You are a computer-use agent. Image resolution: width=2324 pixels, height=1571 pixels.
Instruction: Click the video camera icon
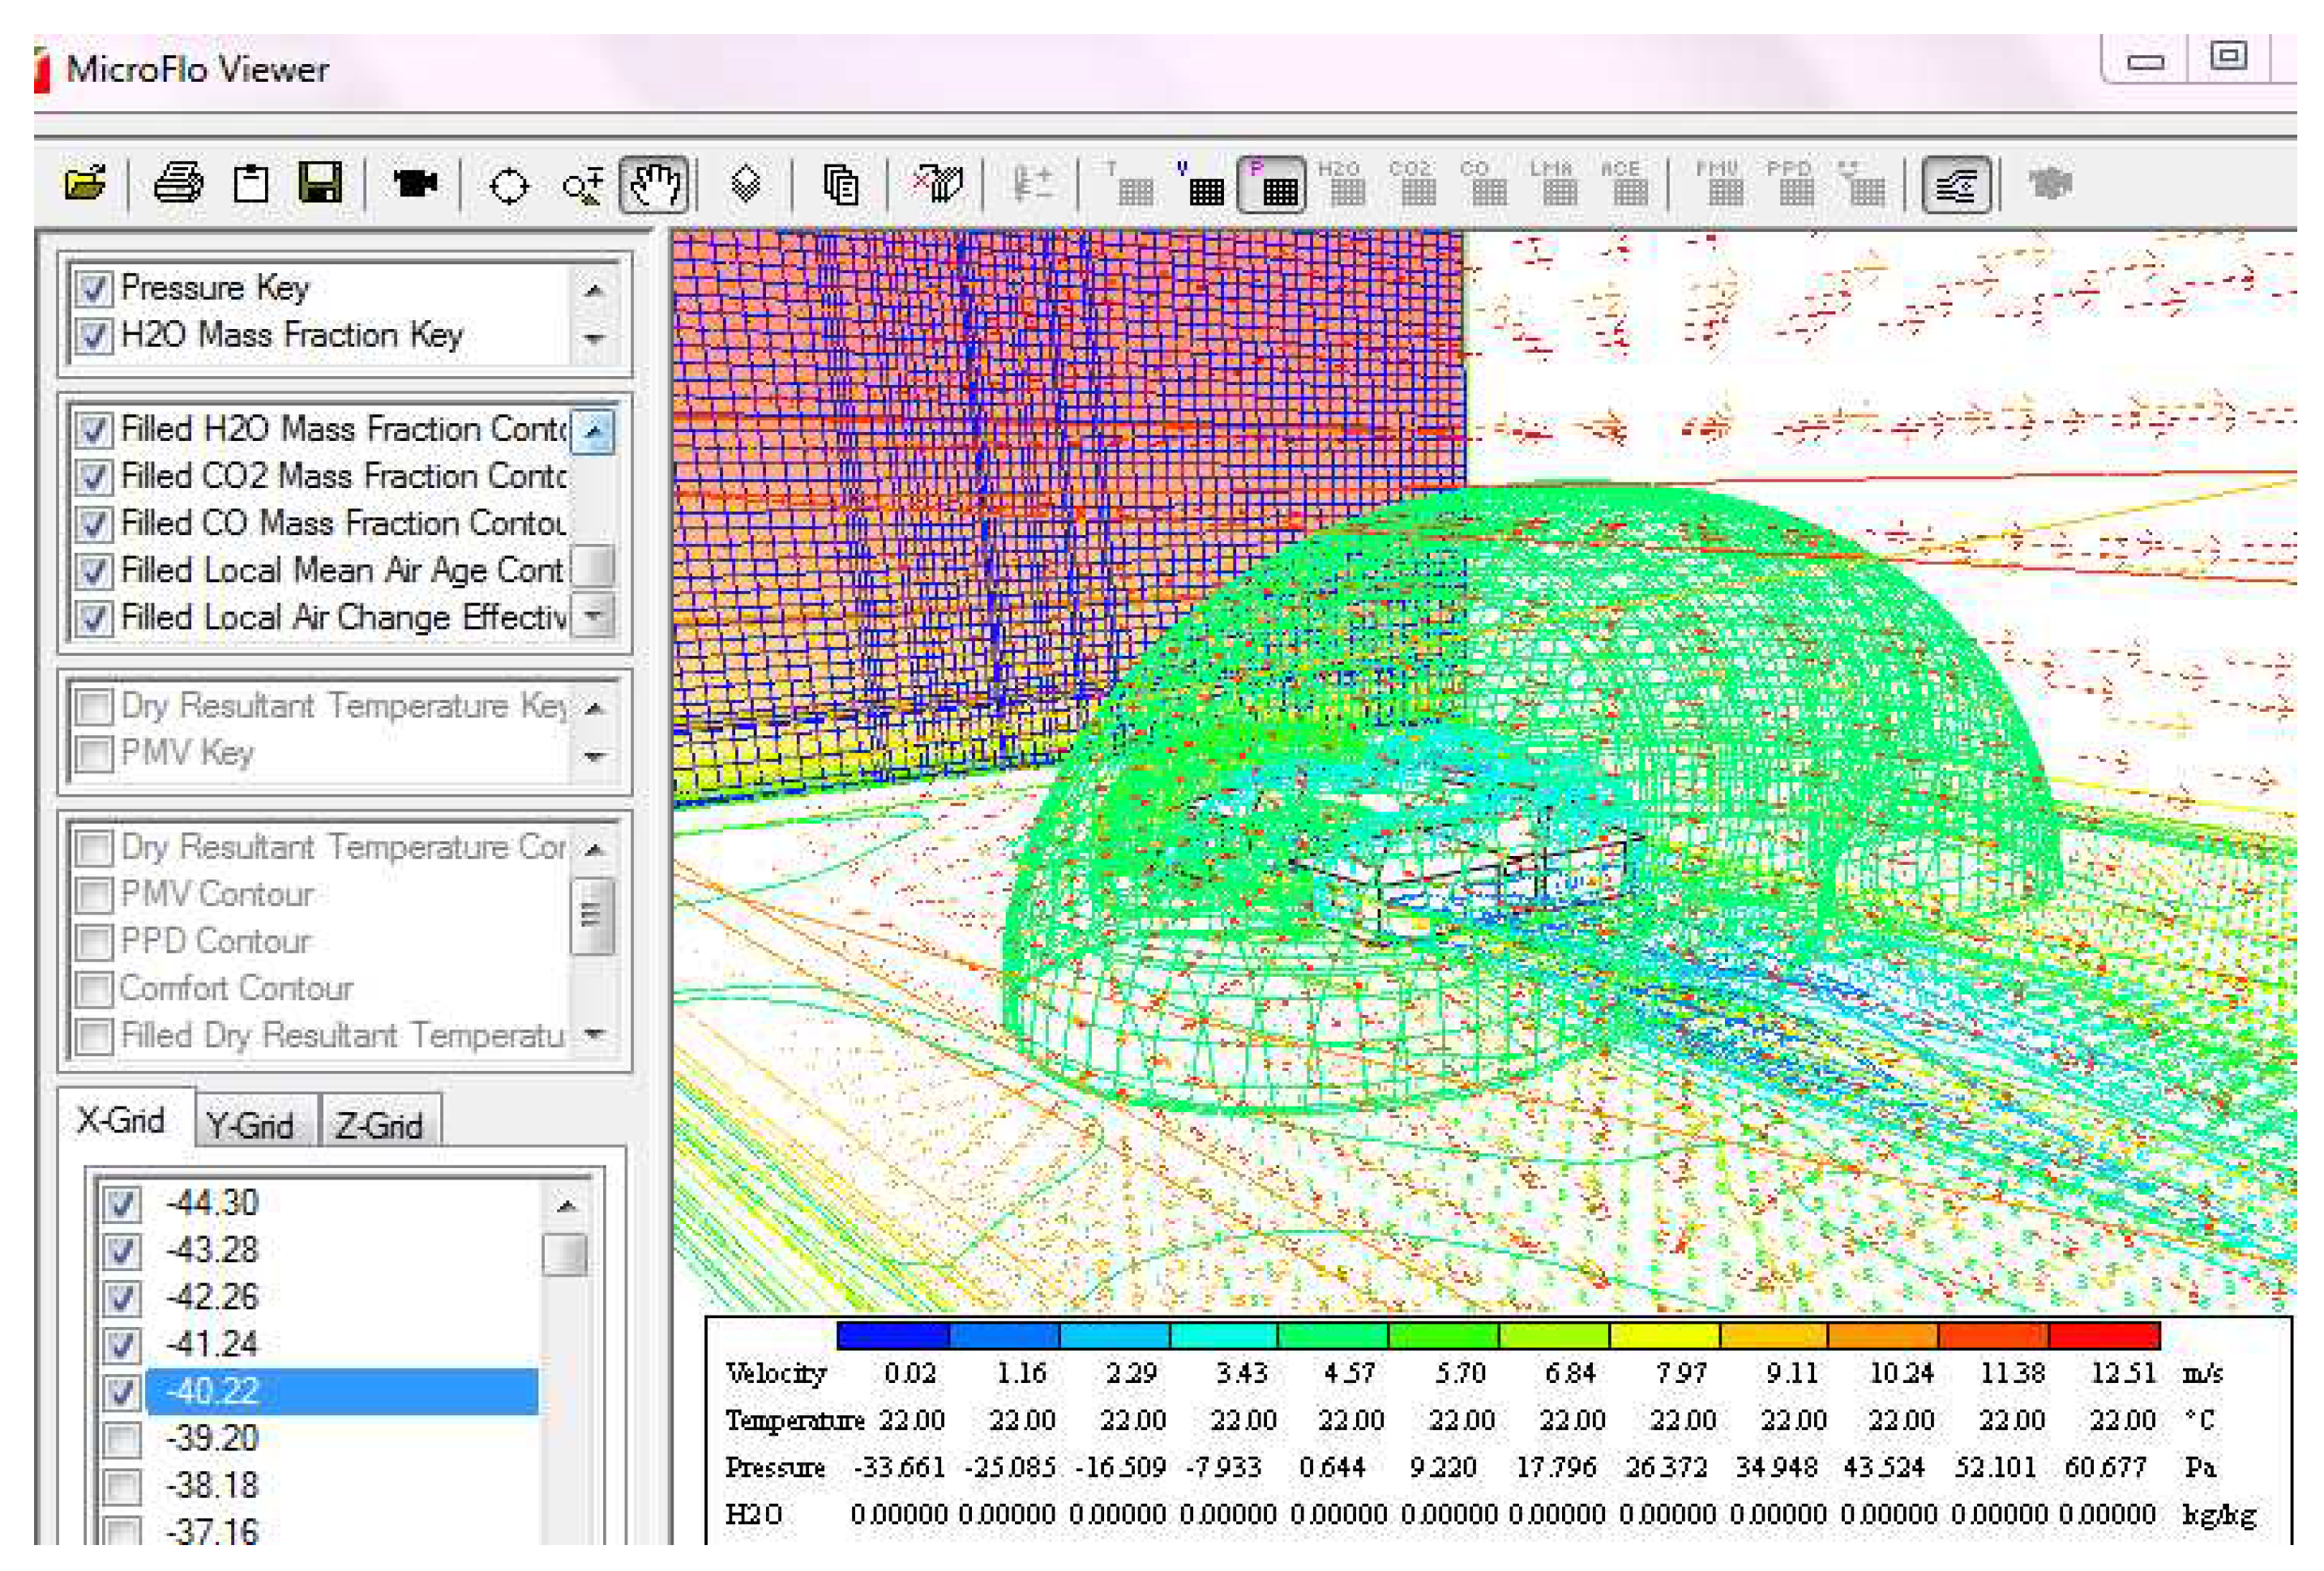tap(414, 185)
